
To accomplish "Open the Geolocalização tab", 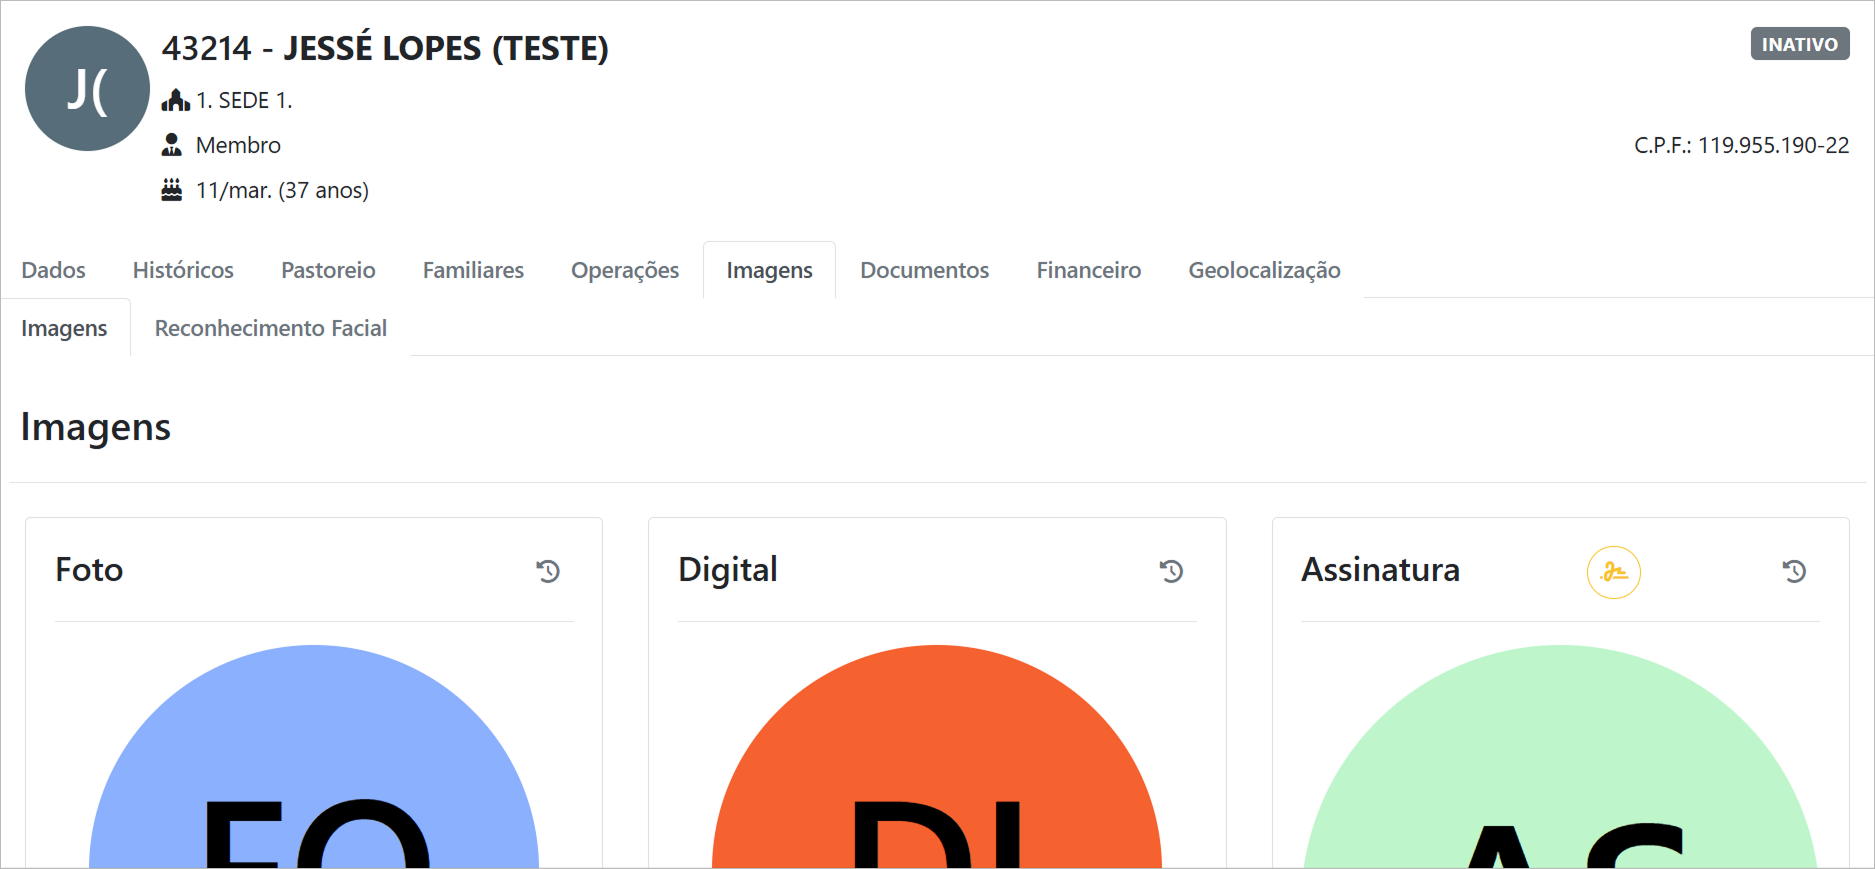I will (1264, 270).
